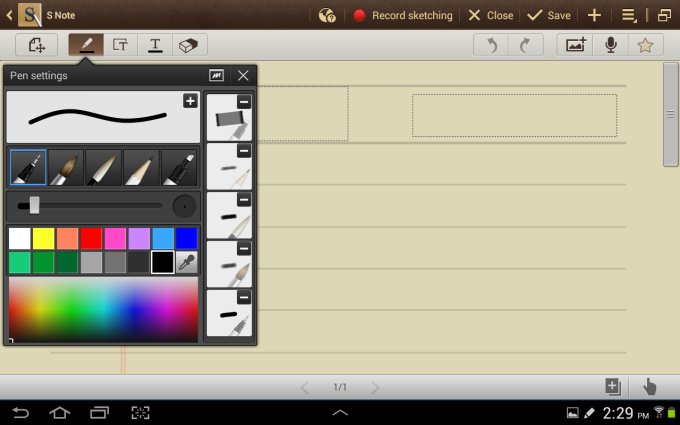Open the overflow menu list icon
The height and width of the screenshot is (425, 680).
[x=629, y=16]
